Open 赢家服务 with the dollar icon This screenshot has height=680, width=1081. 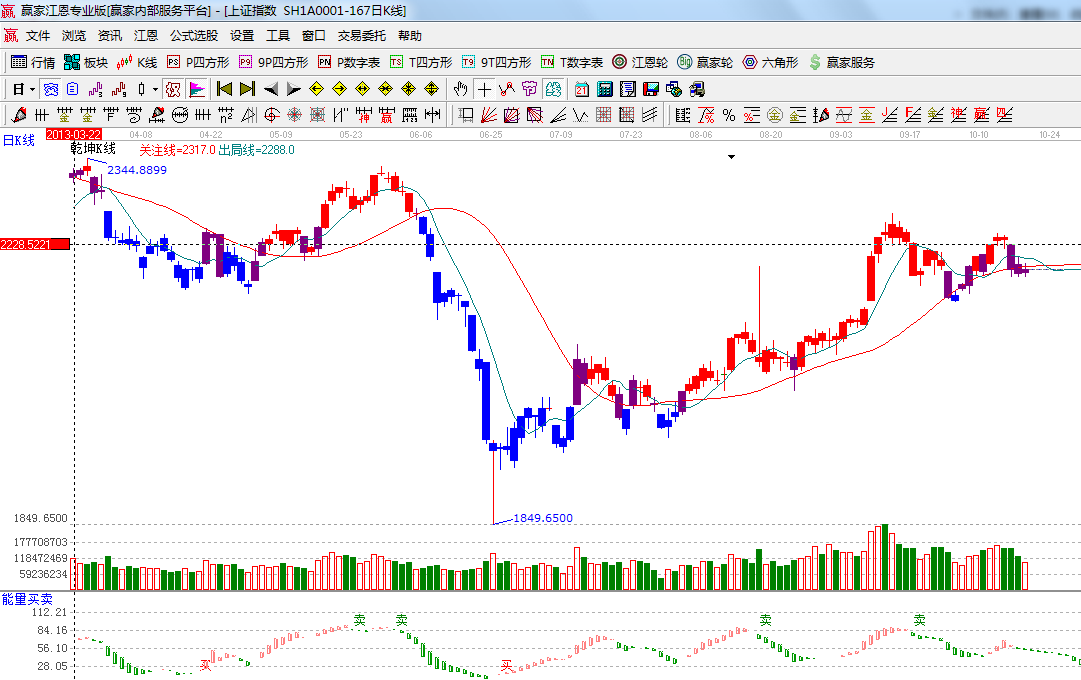841,62
